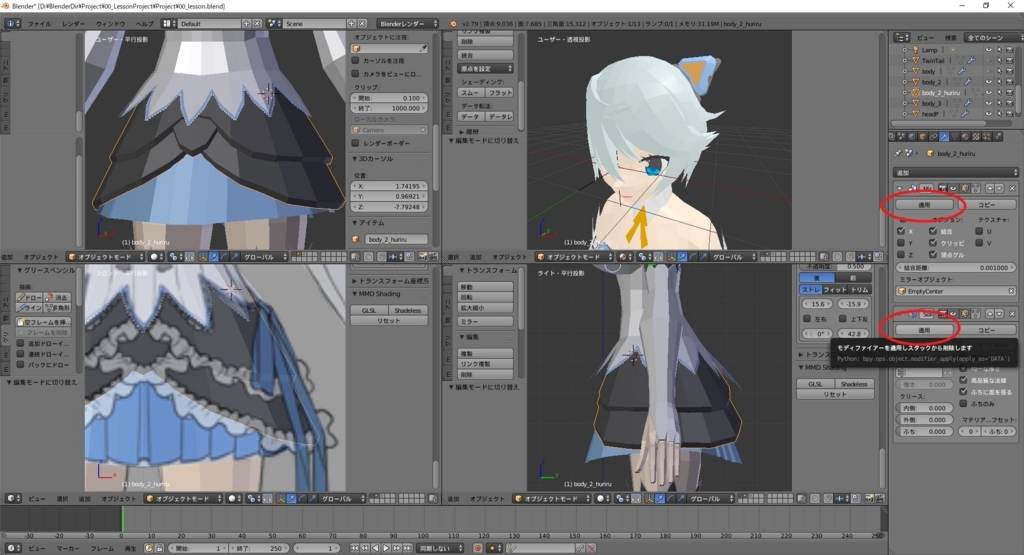The width and height of the screenshot is (1024, 555).
Task: Open the マーカー menu in timeline header
Action: [68, 548]
